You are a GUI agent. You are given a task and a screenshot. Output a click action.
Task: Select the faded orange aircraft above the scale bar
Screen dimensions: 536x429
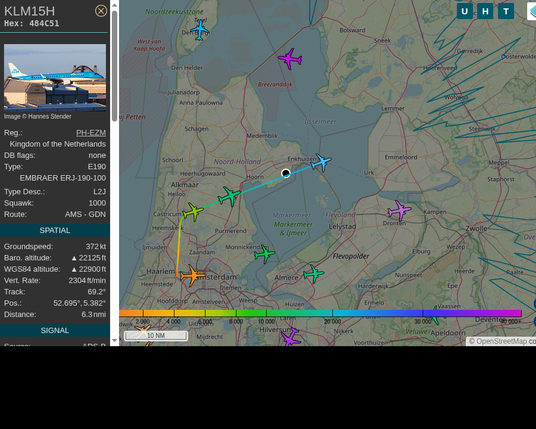(x=143, y=331)
